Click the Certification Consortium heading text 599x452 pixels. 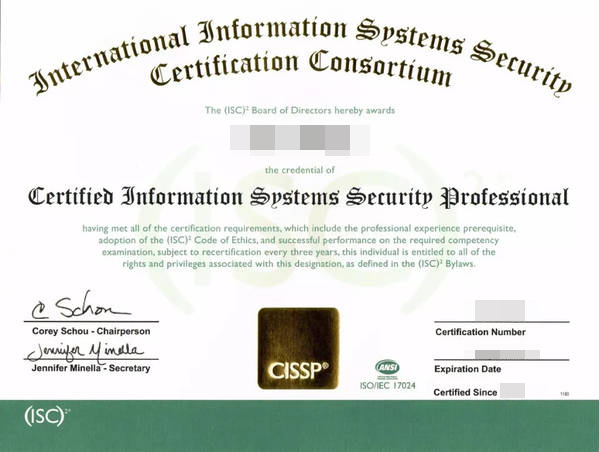(301, 69)
